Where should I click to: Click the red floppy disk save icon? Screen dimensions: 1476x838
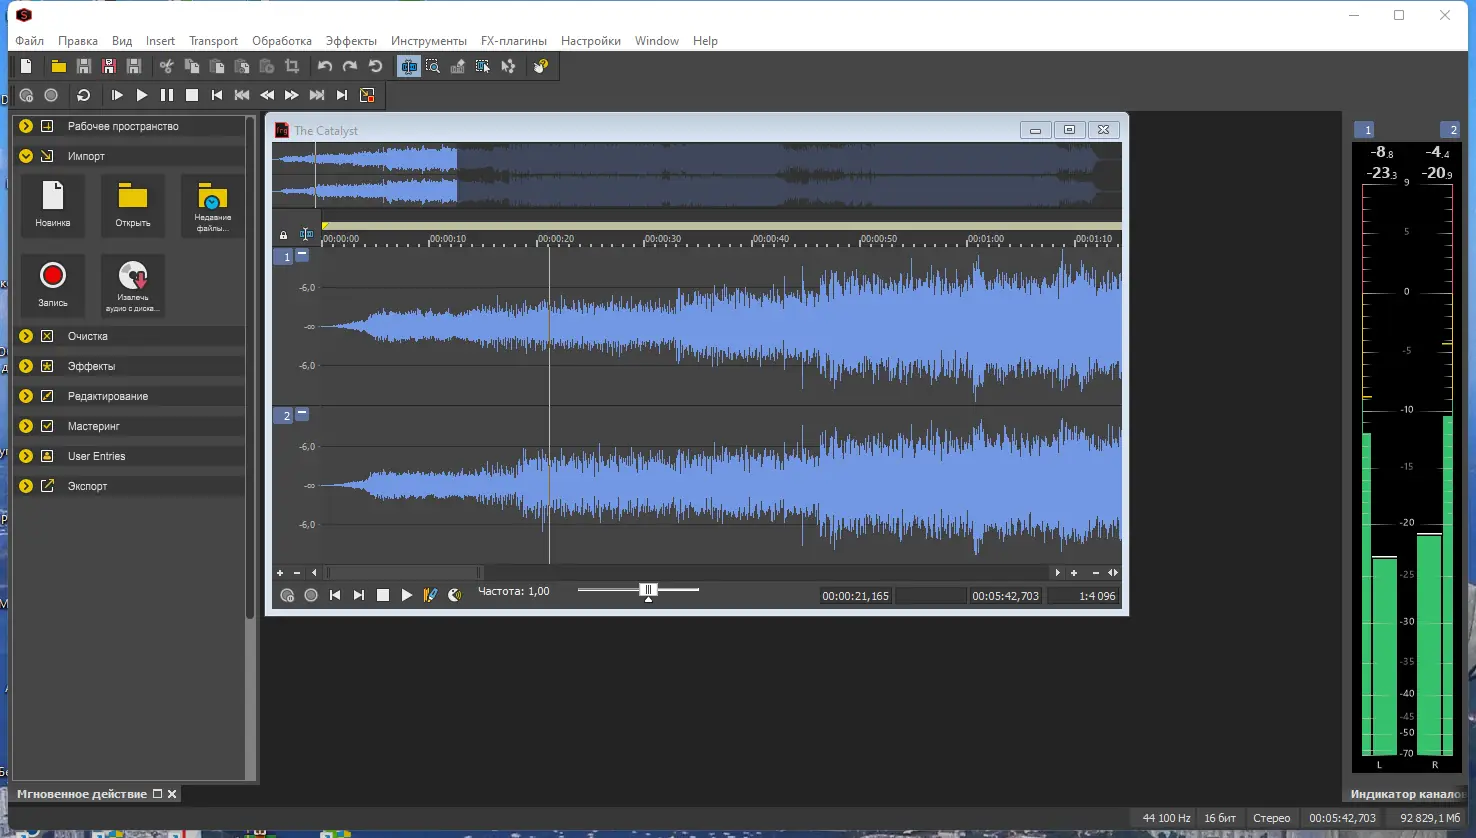click(x=109, y=66)
